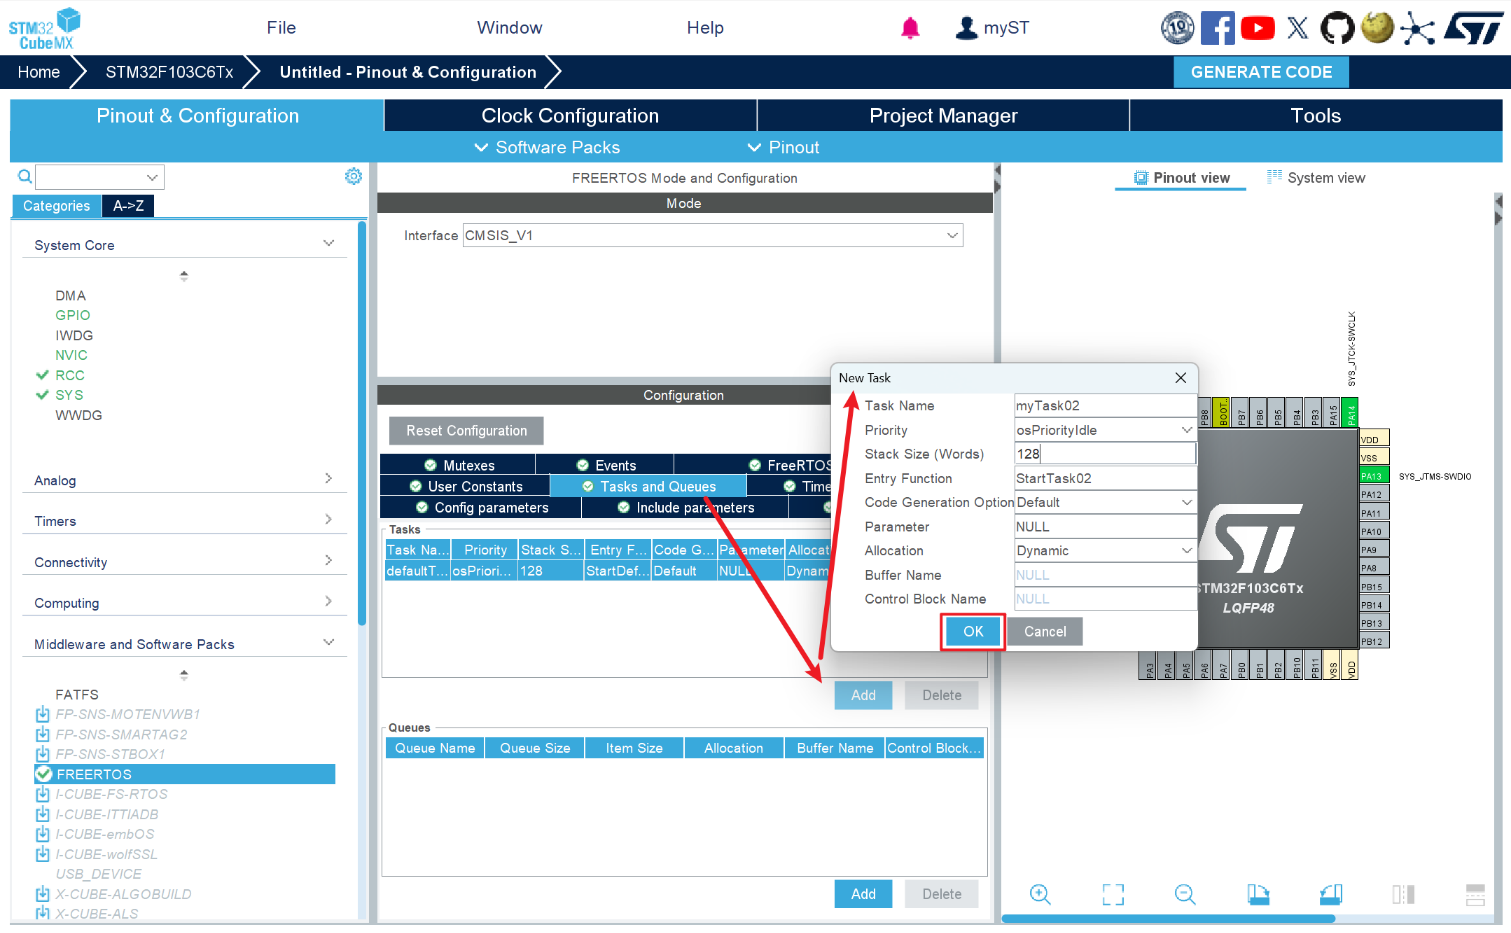Edit the Task Name field myTask02

click(x=1105, y=405)
